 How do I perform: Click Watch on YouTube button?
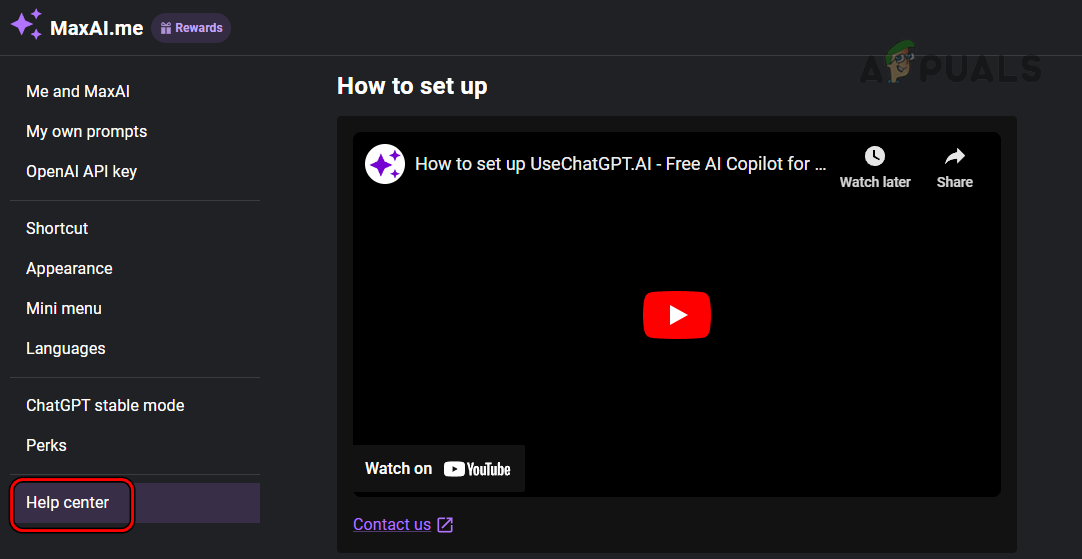point(439,469)
